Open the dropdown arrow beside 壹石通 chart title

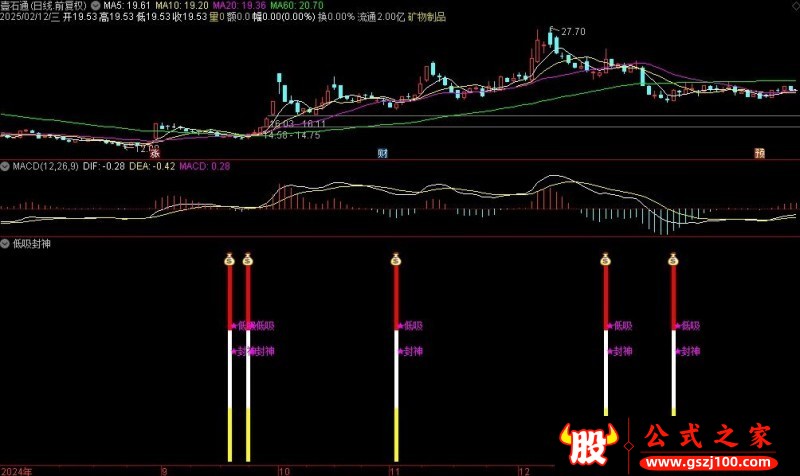pyautogui.click(x=95, y=6)
